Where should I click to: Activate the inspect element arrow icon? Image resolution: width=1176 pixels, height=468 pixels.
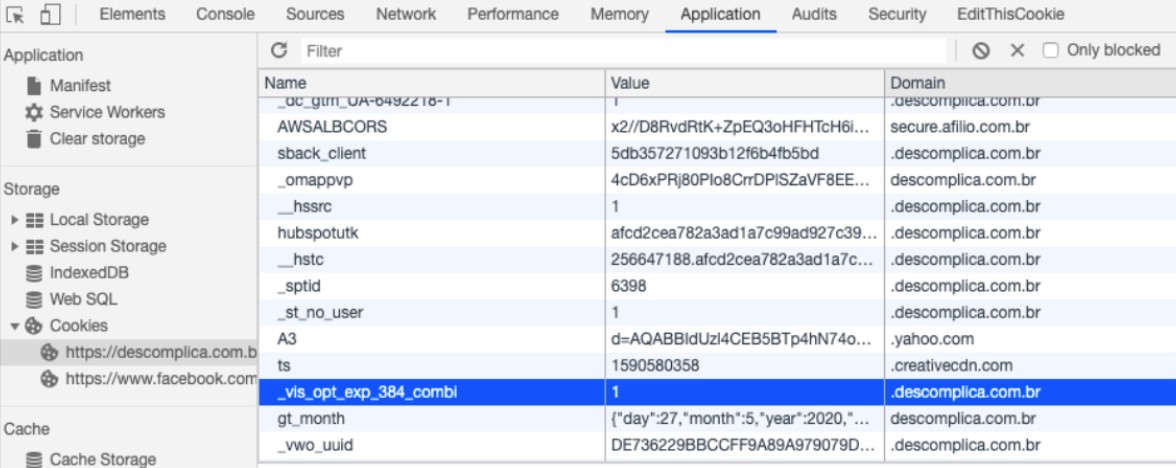16,14
